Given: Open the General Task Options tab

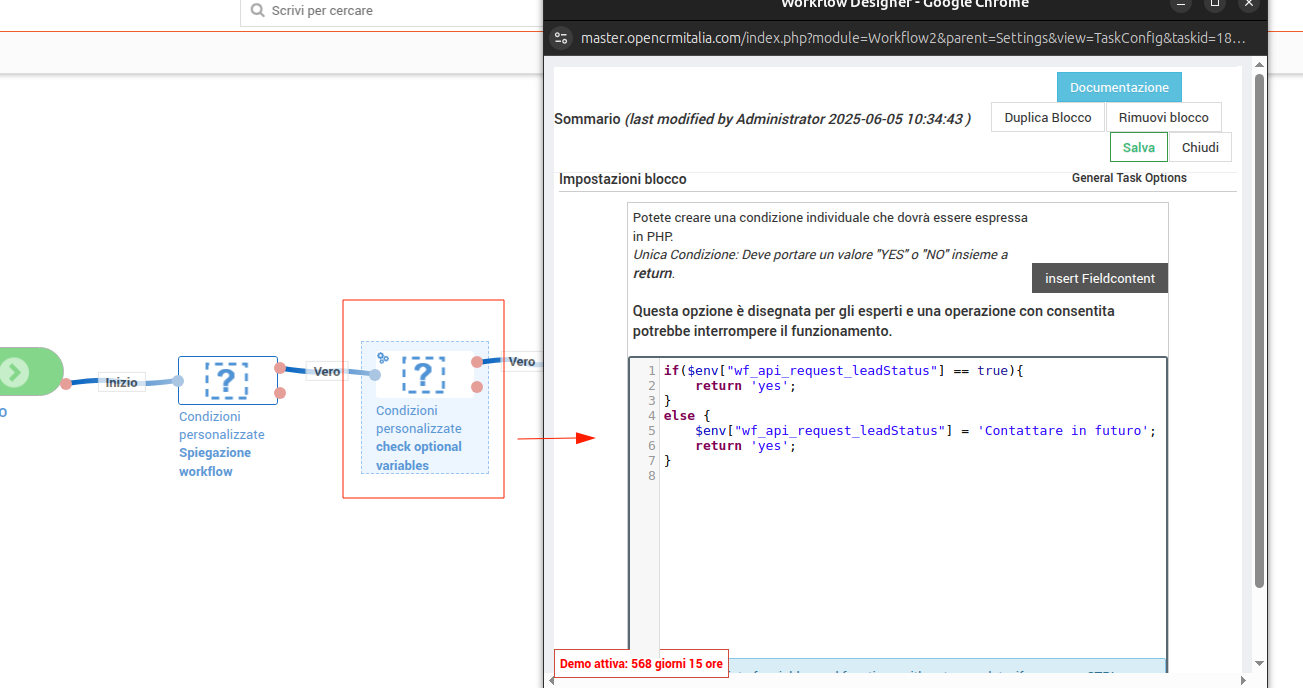Looking at the screenshot, I should click(x=1129, y=178).
